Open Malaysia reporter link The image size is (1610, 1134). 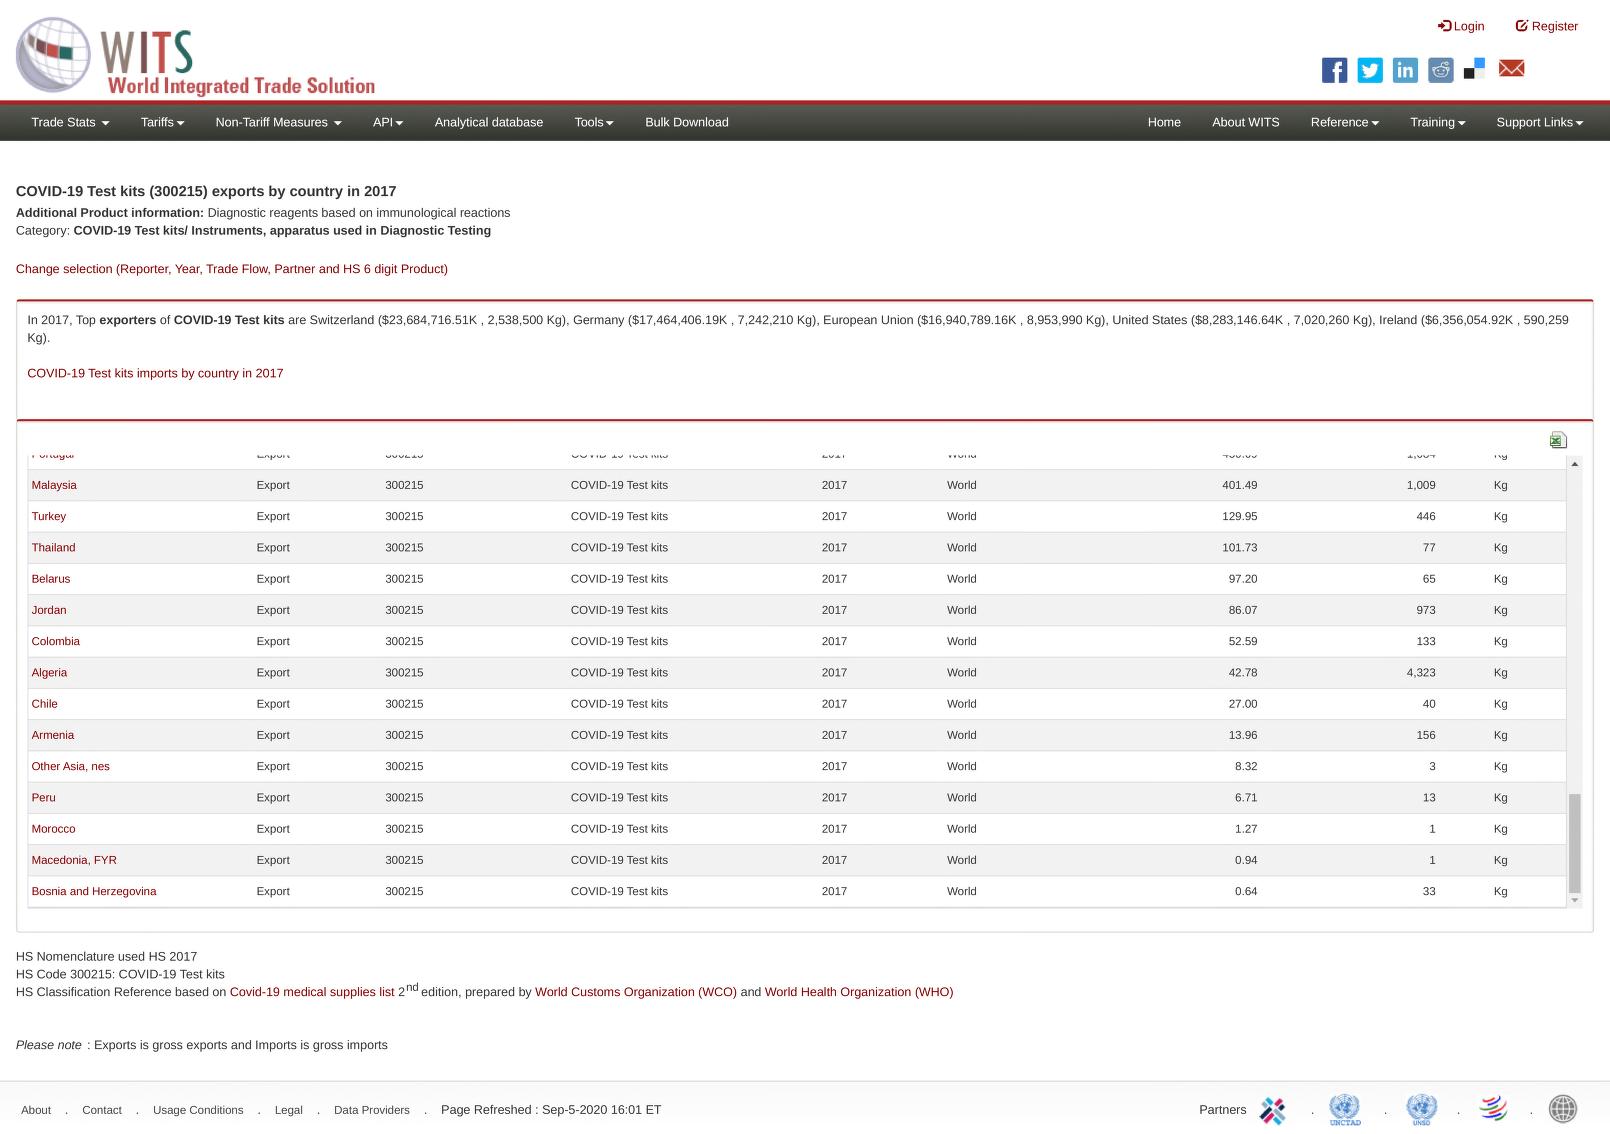(54, 485)
